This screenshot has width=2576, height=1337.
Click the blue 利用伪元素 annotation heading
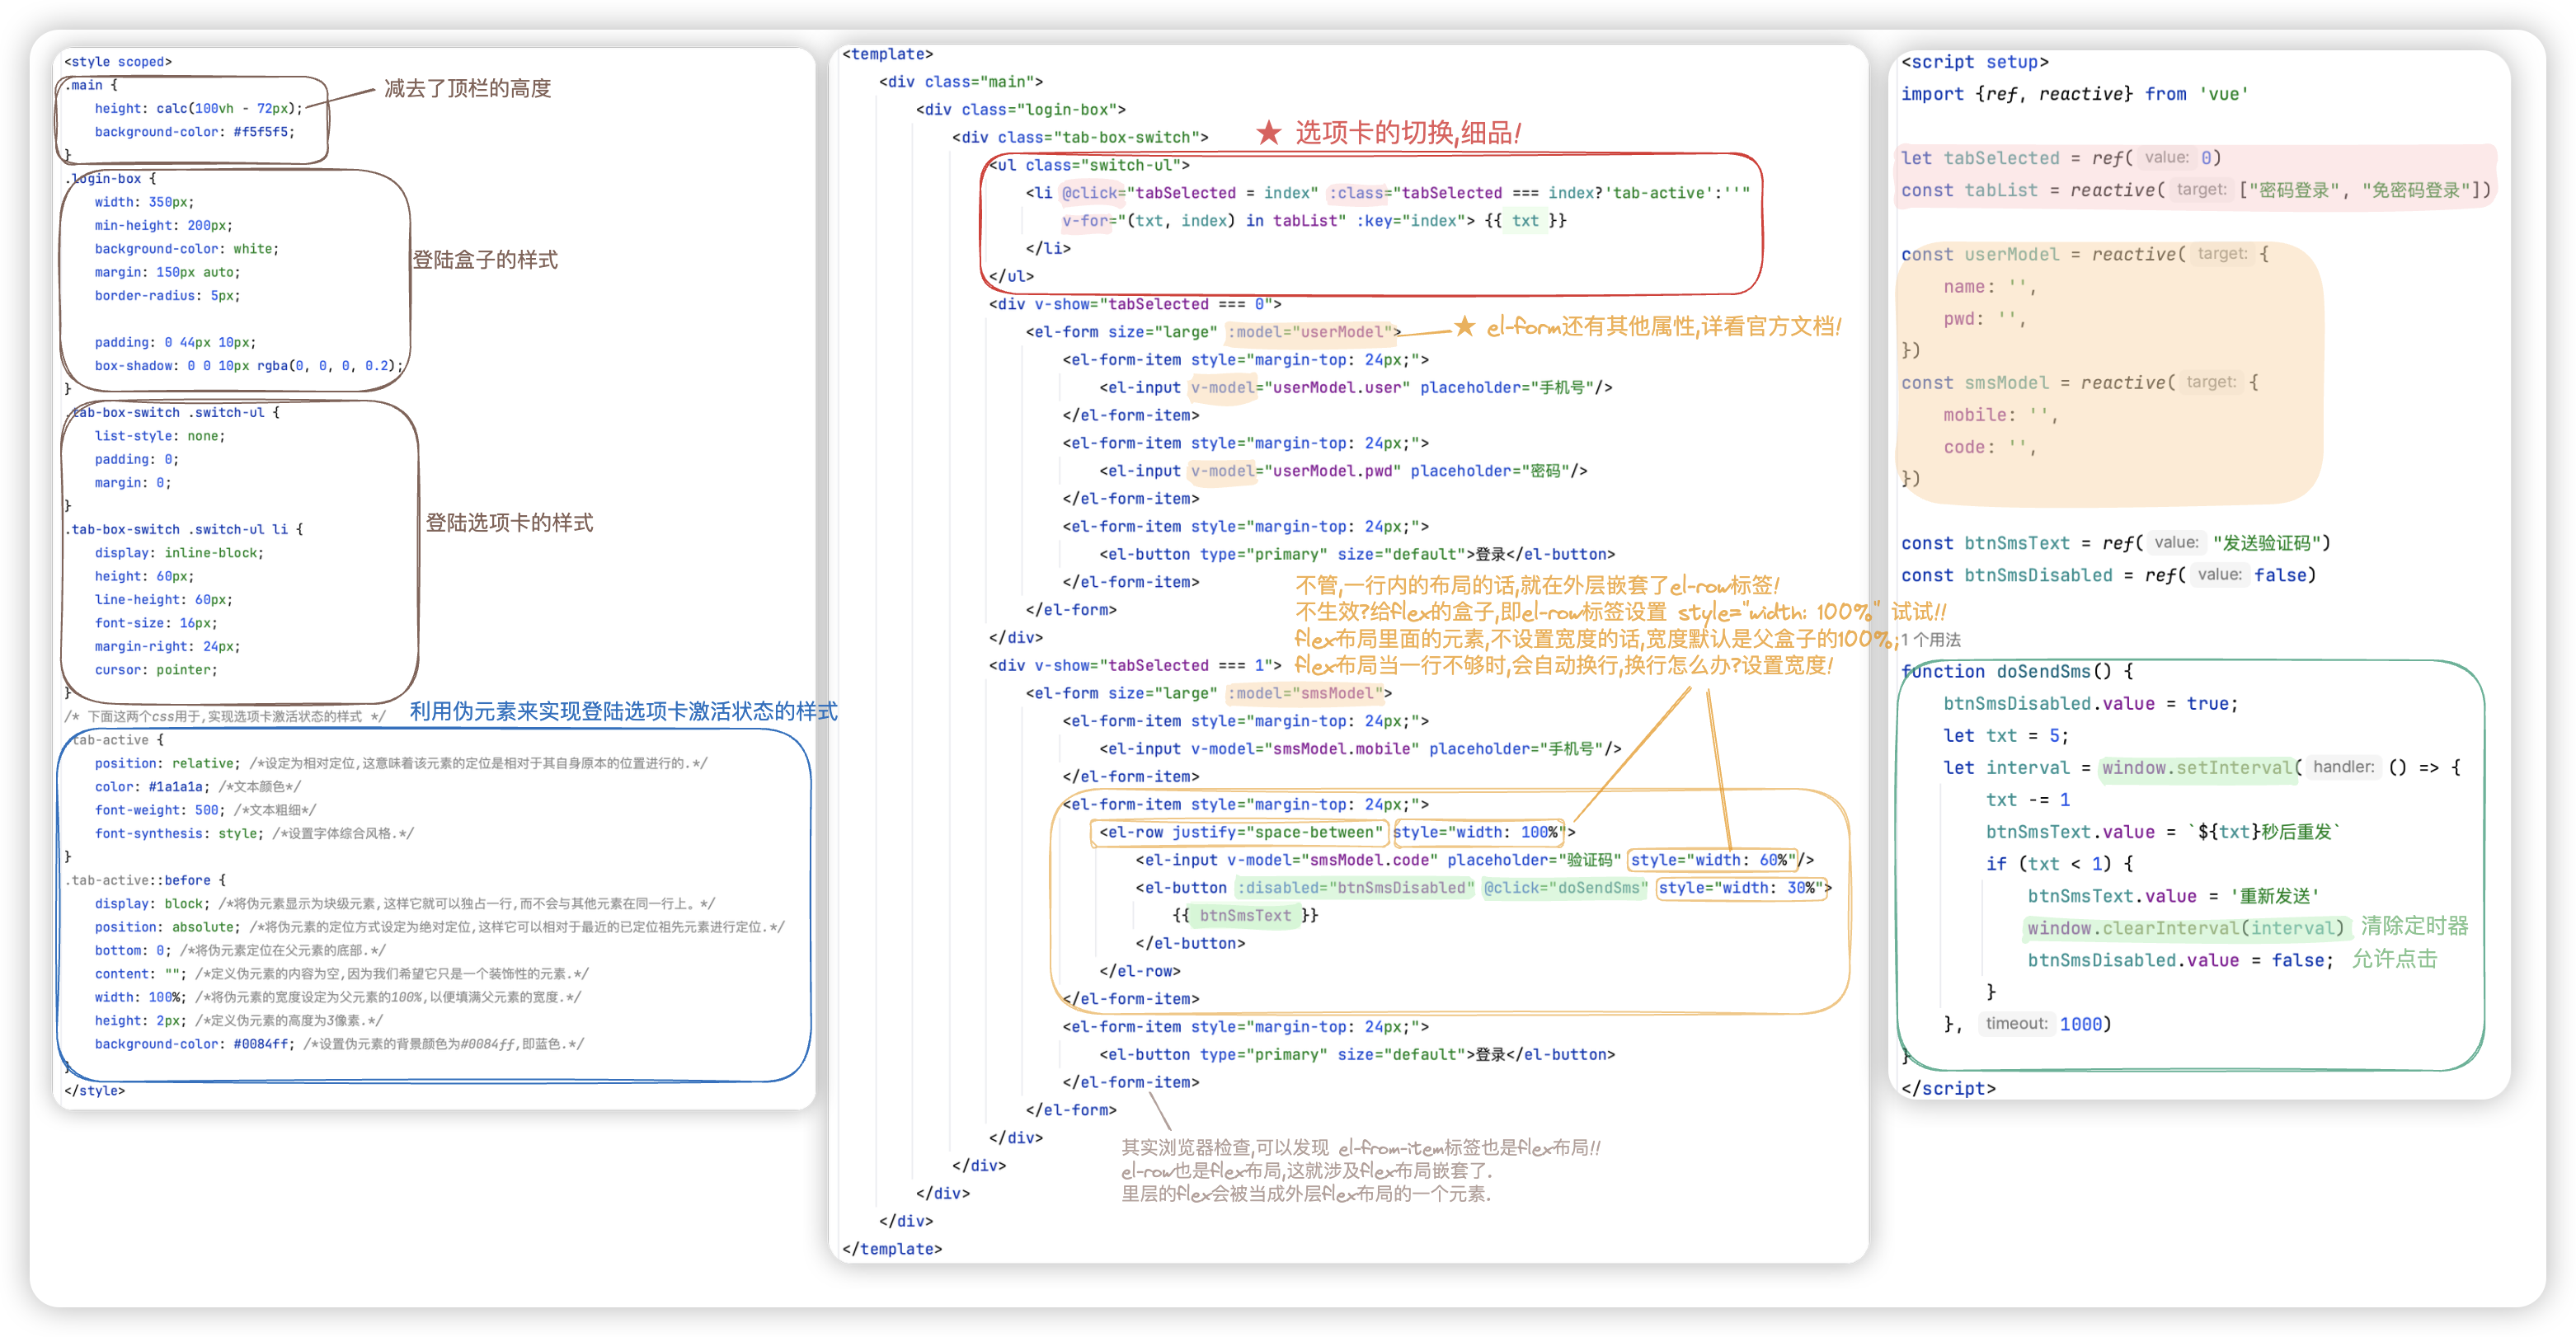[623, 711]
